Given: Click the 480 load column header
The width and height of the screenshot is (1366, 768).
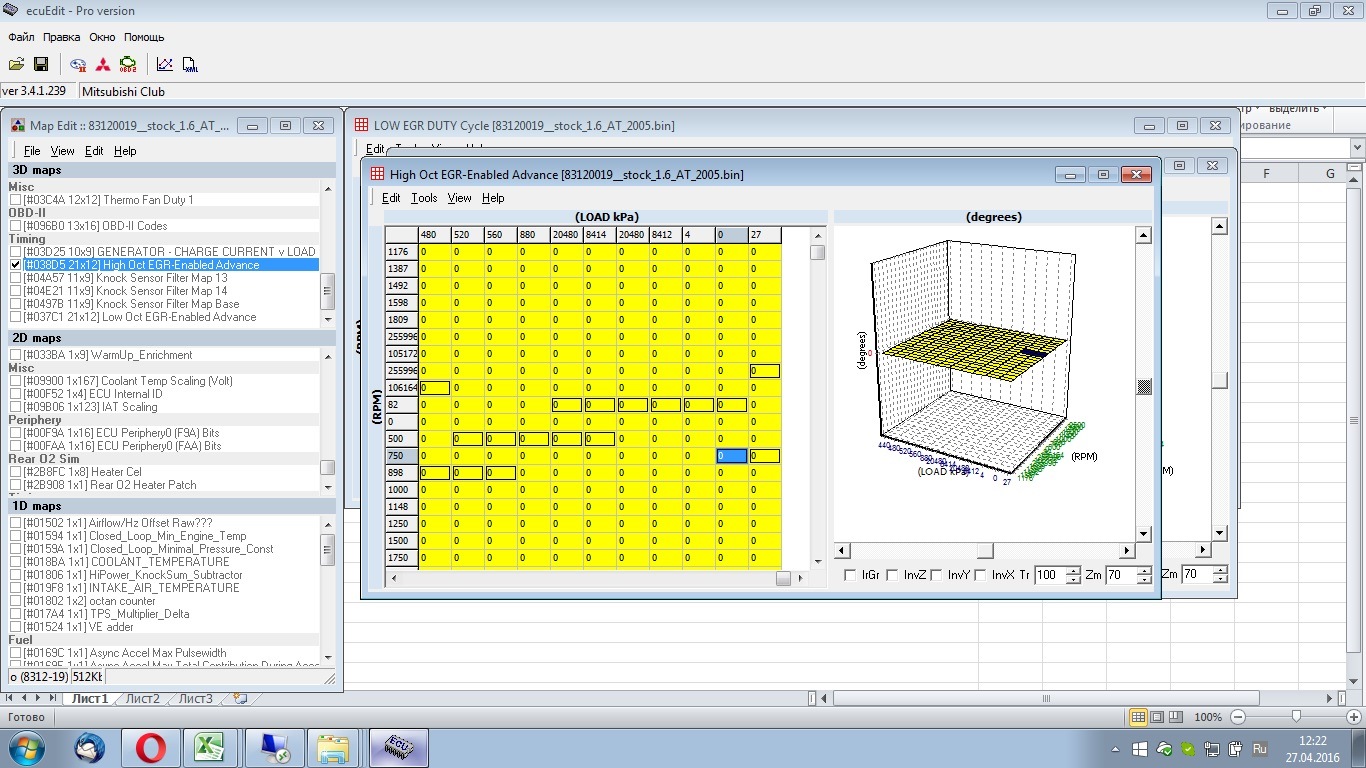Looking at the screenshot, I should [x=434, y=235].
